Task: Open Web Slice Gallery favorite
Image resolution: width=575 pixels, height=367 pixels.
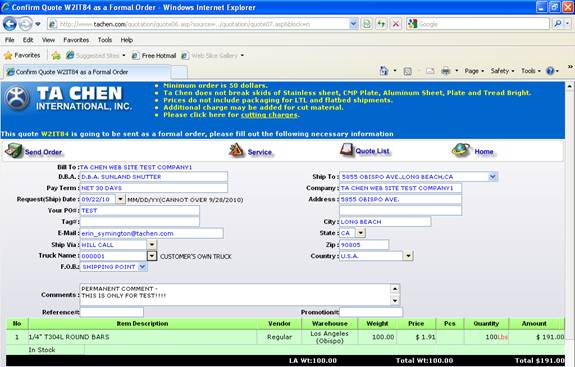Action: click(x=213, y=55)
